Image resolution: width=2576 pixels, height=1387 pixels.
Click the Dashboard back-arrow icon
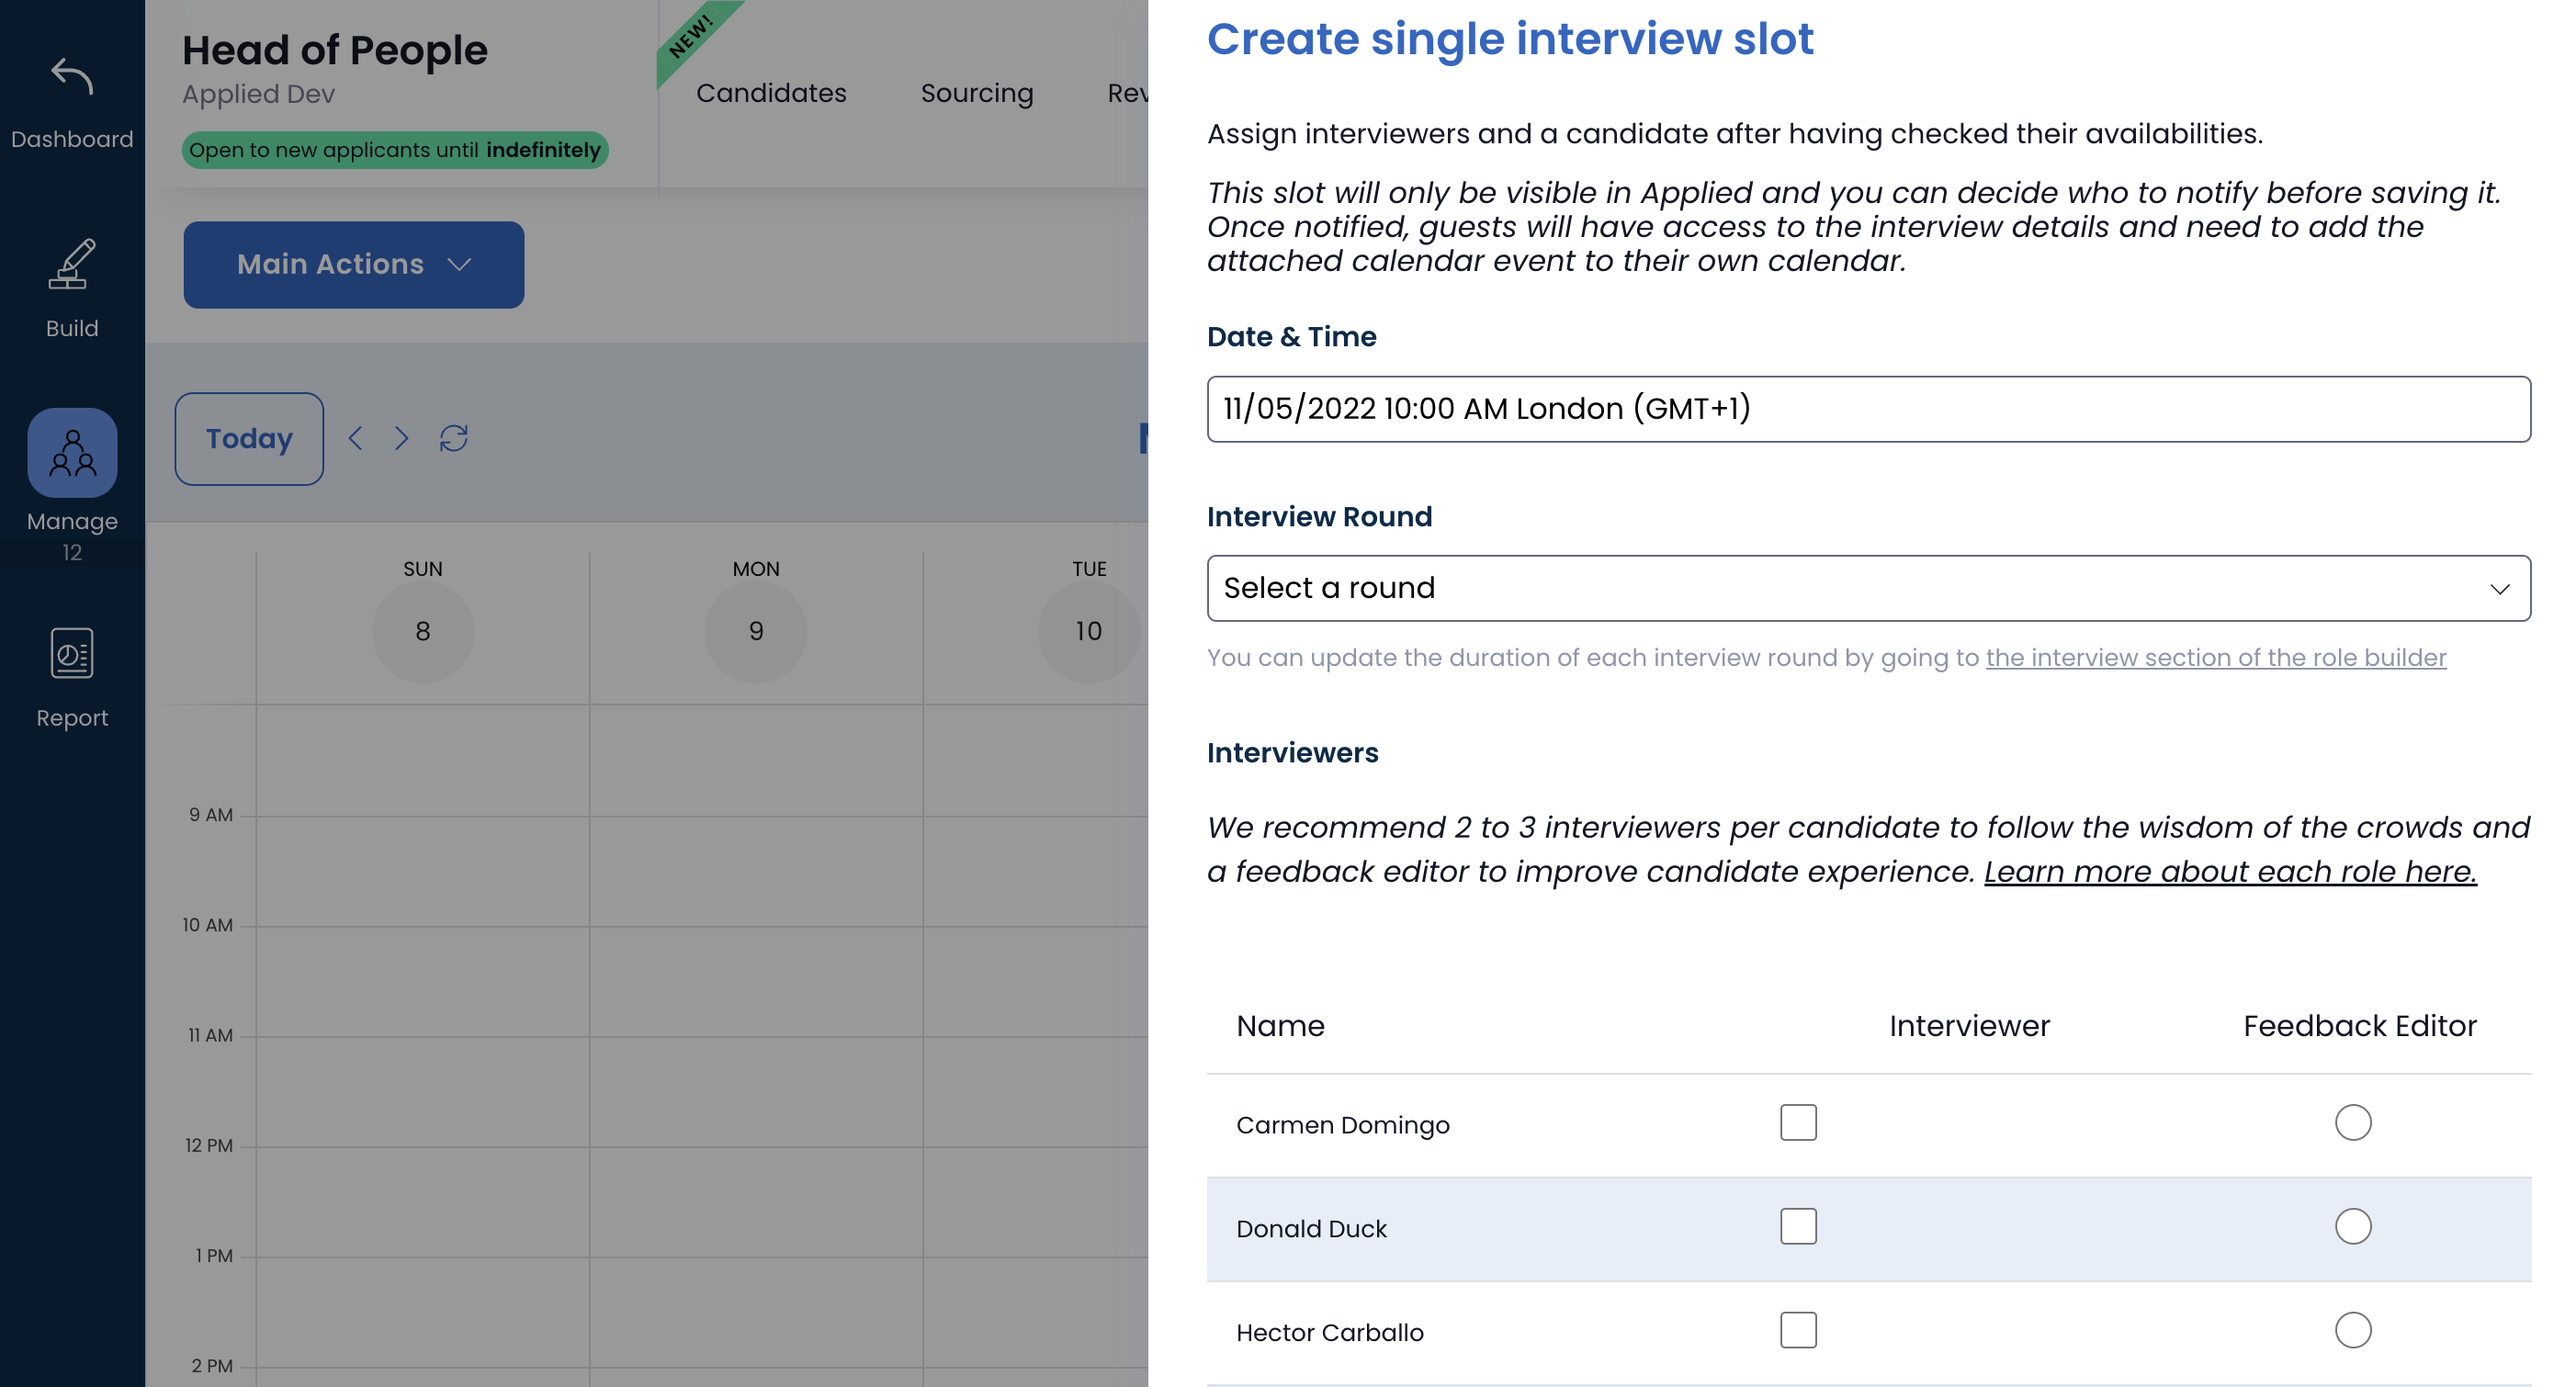(x=72, y=77)
